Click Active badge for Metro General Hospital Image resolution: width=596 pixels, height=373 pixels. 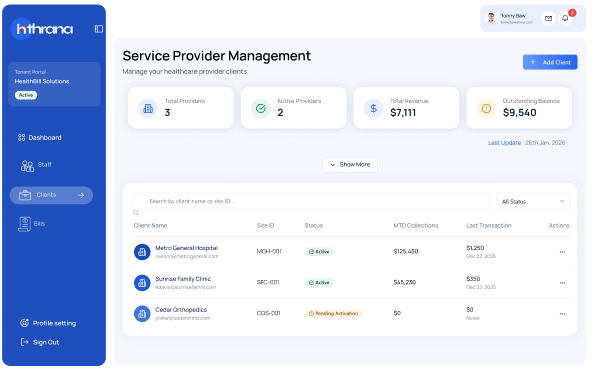319,252
